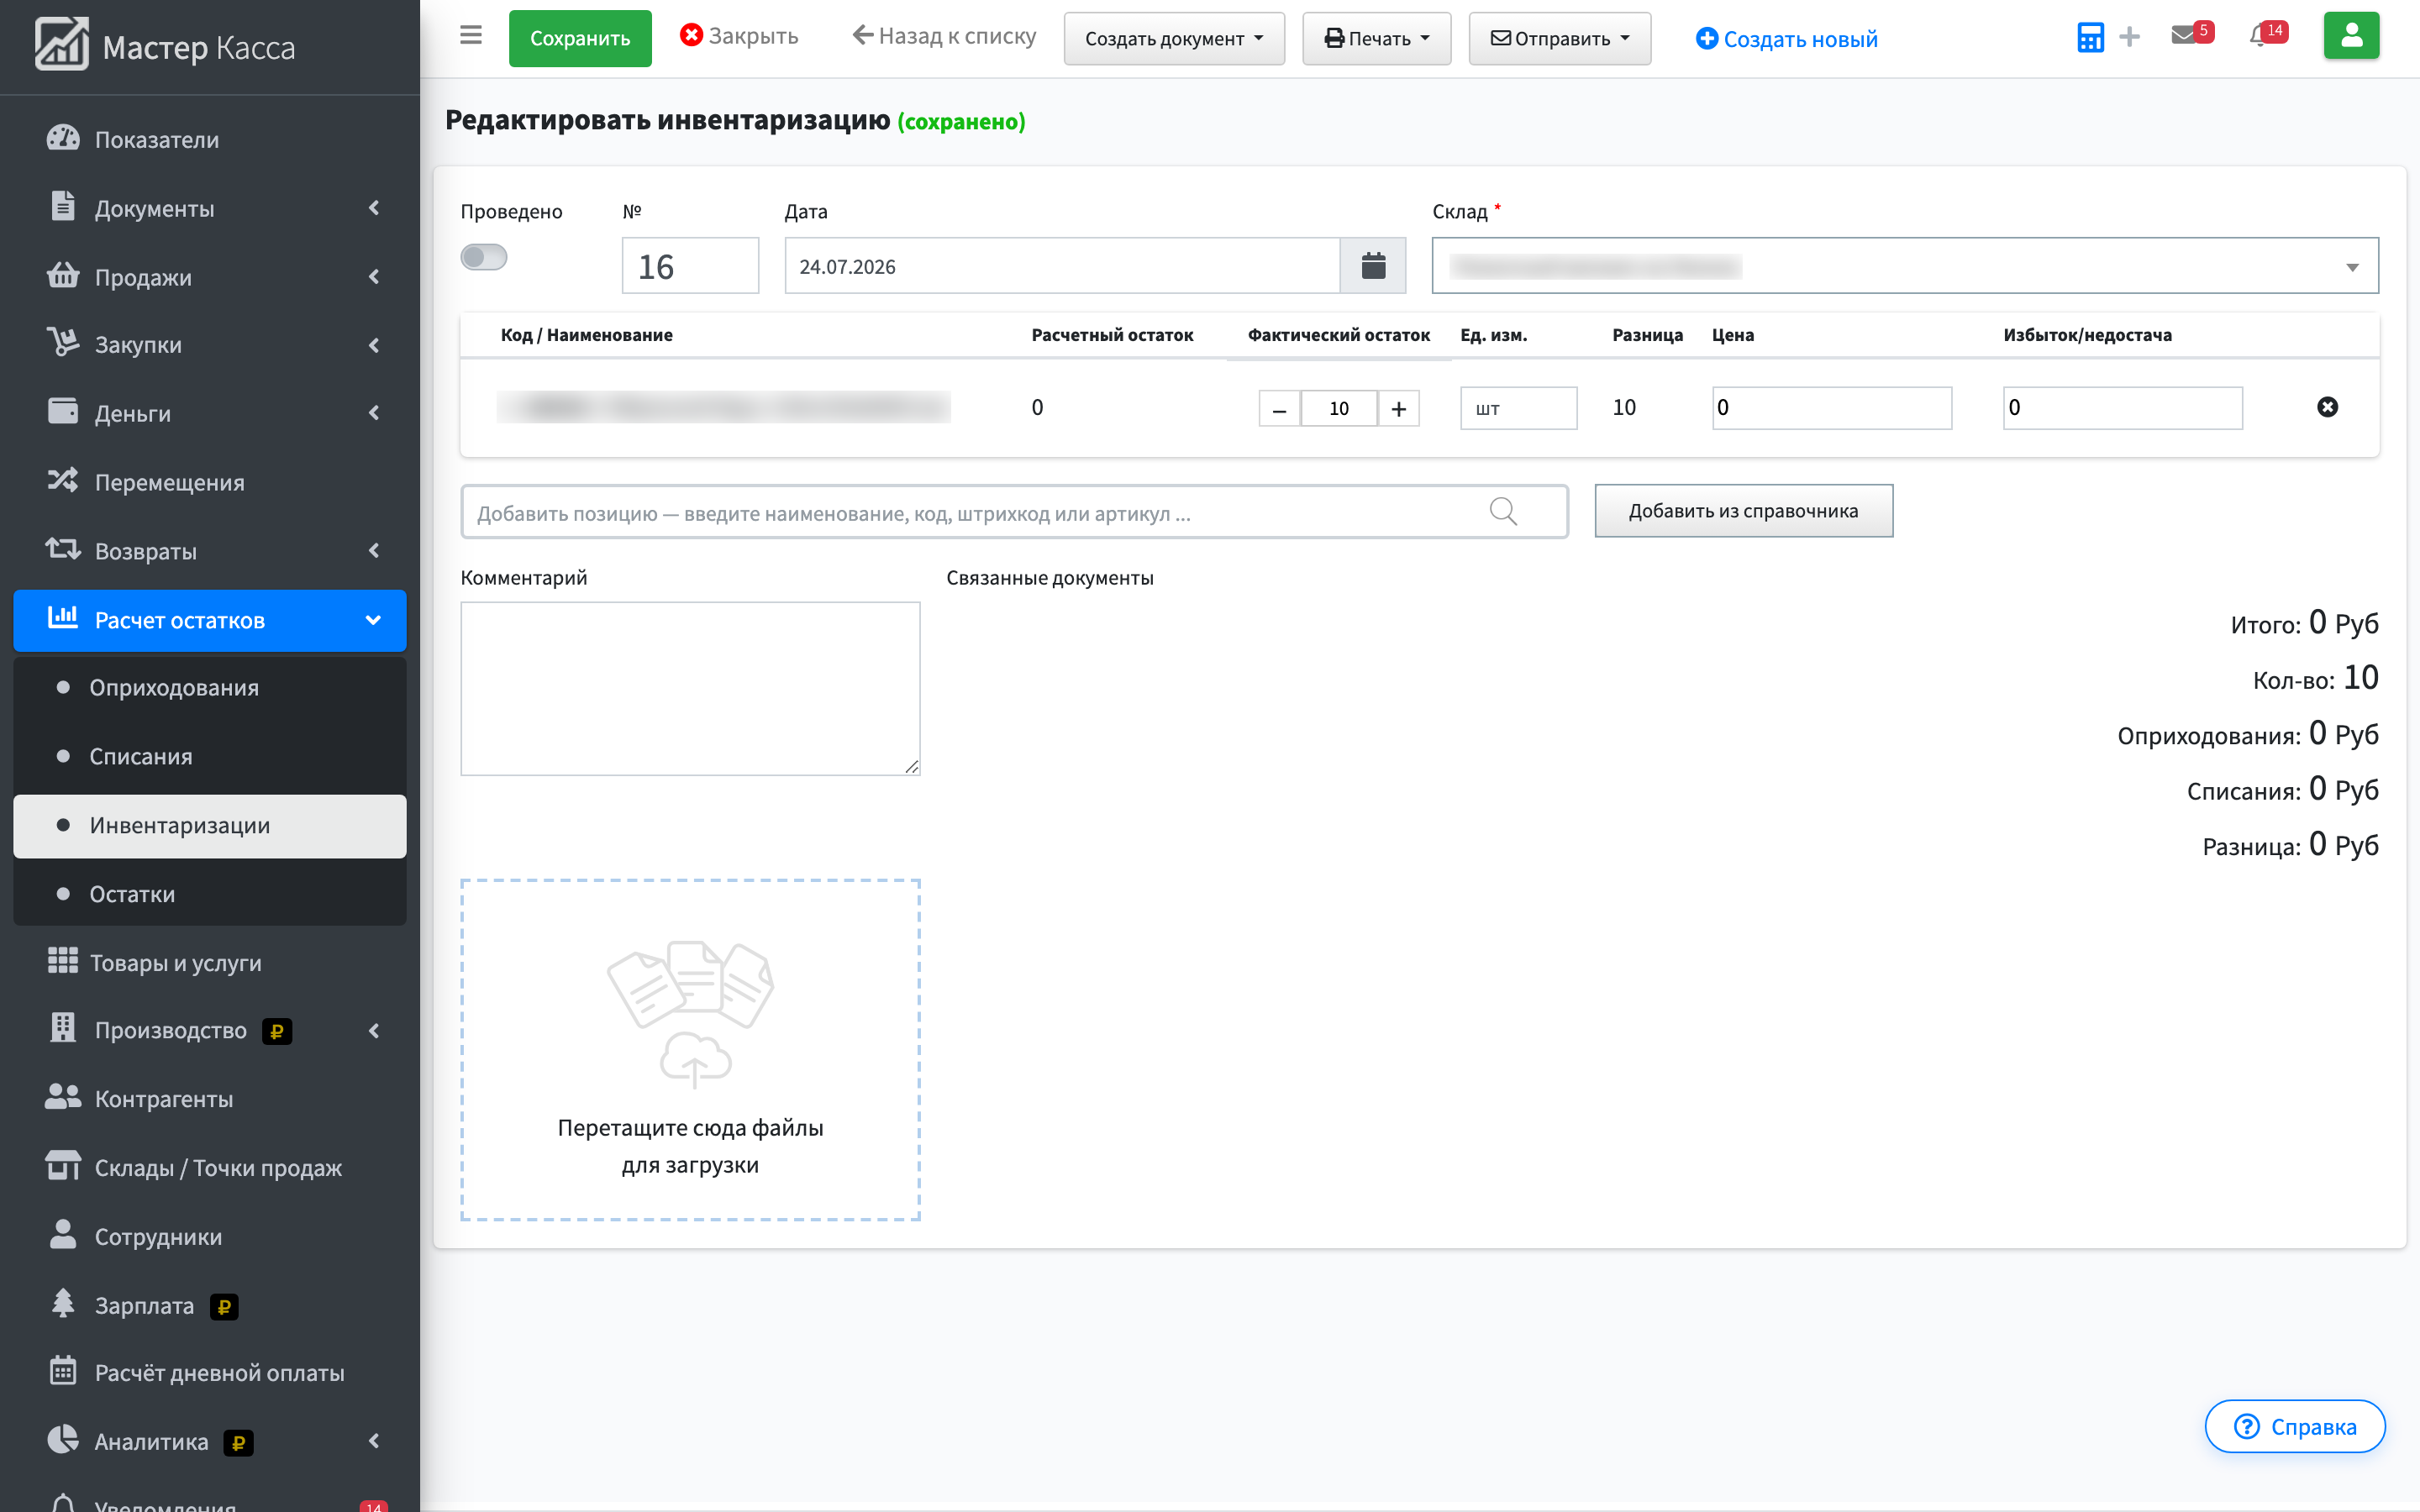
Task: Click Добавить из справочника button
Action: 1743,511
